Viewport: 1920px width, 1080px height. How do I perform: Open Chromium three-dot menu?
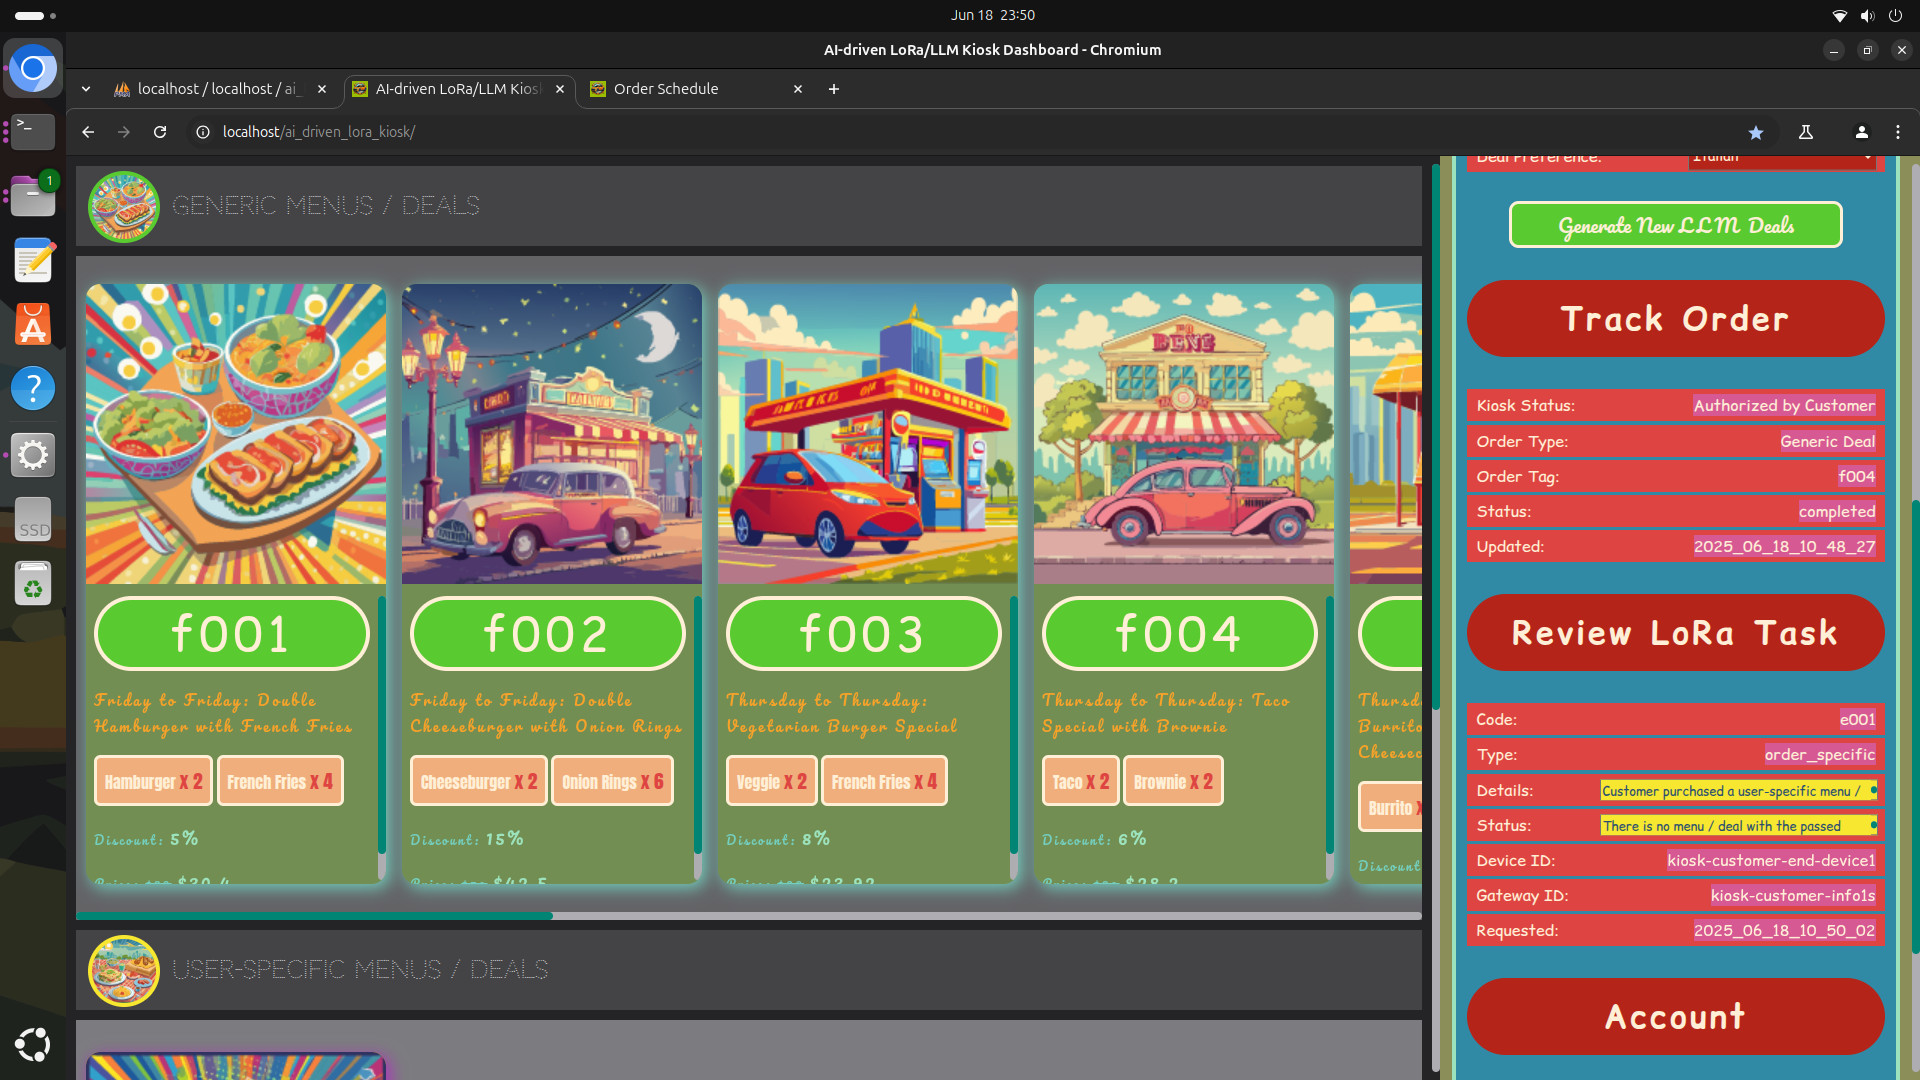(x=1898, y=132)
